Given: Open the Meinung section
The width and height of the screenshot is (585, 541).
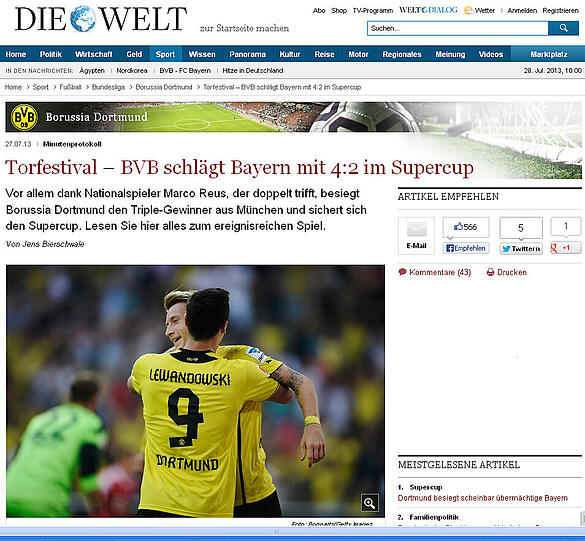Looking at the screenshot, I should click(450, 54).
